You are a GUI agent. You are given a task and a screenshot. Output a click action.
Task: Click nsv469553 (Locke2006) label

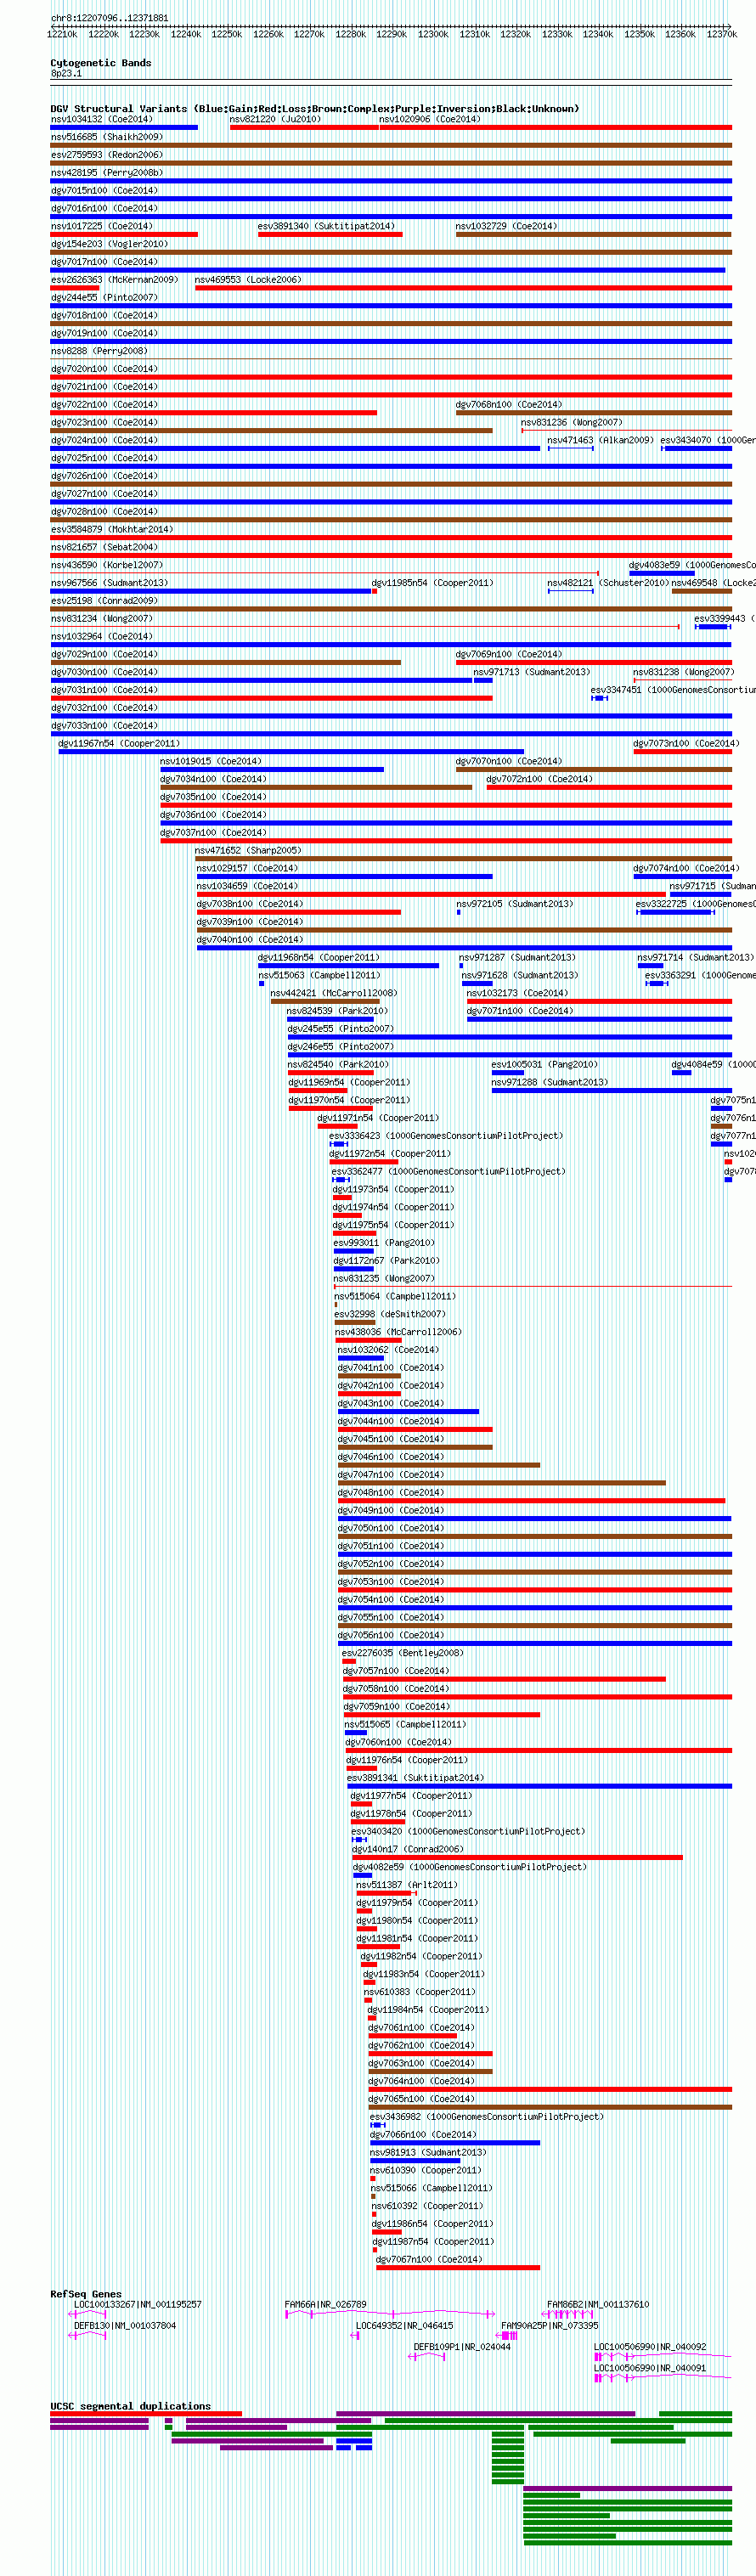248,280
